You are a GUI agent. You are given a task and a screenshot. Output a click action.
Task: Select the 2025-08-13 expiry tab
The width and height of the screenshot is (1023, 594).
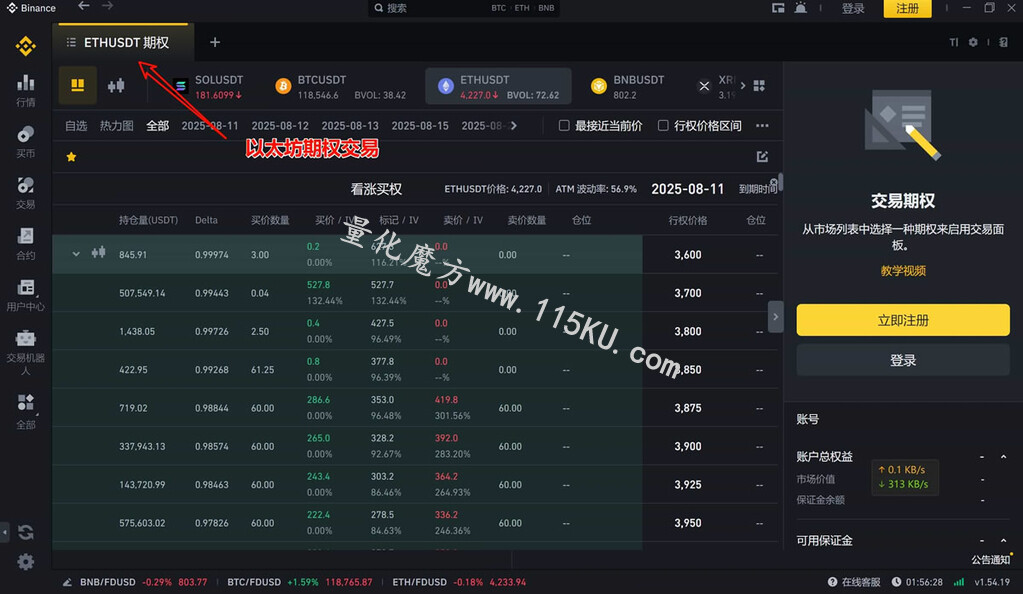(350, 125)
